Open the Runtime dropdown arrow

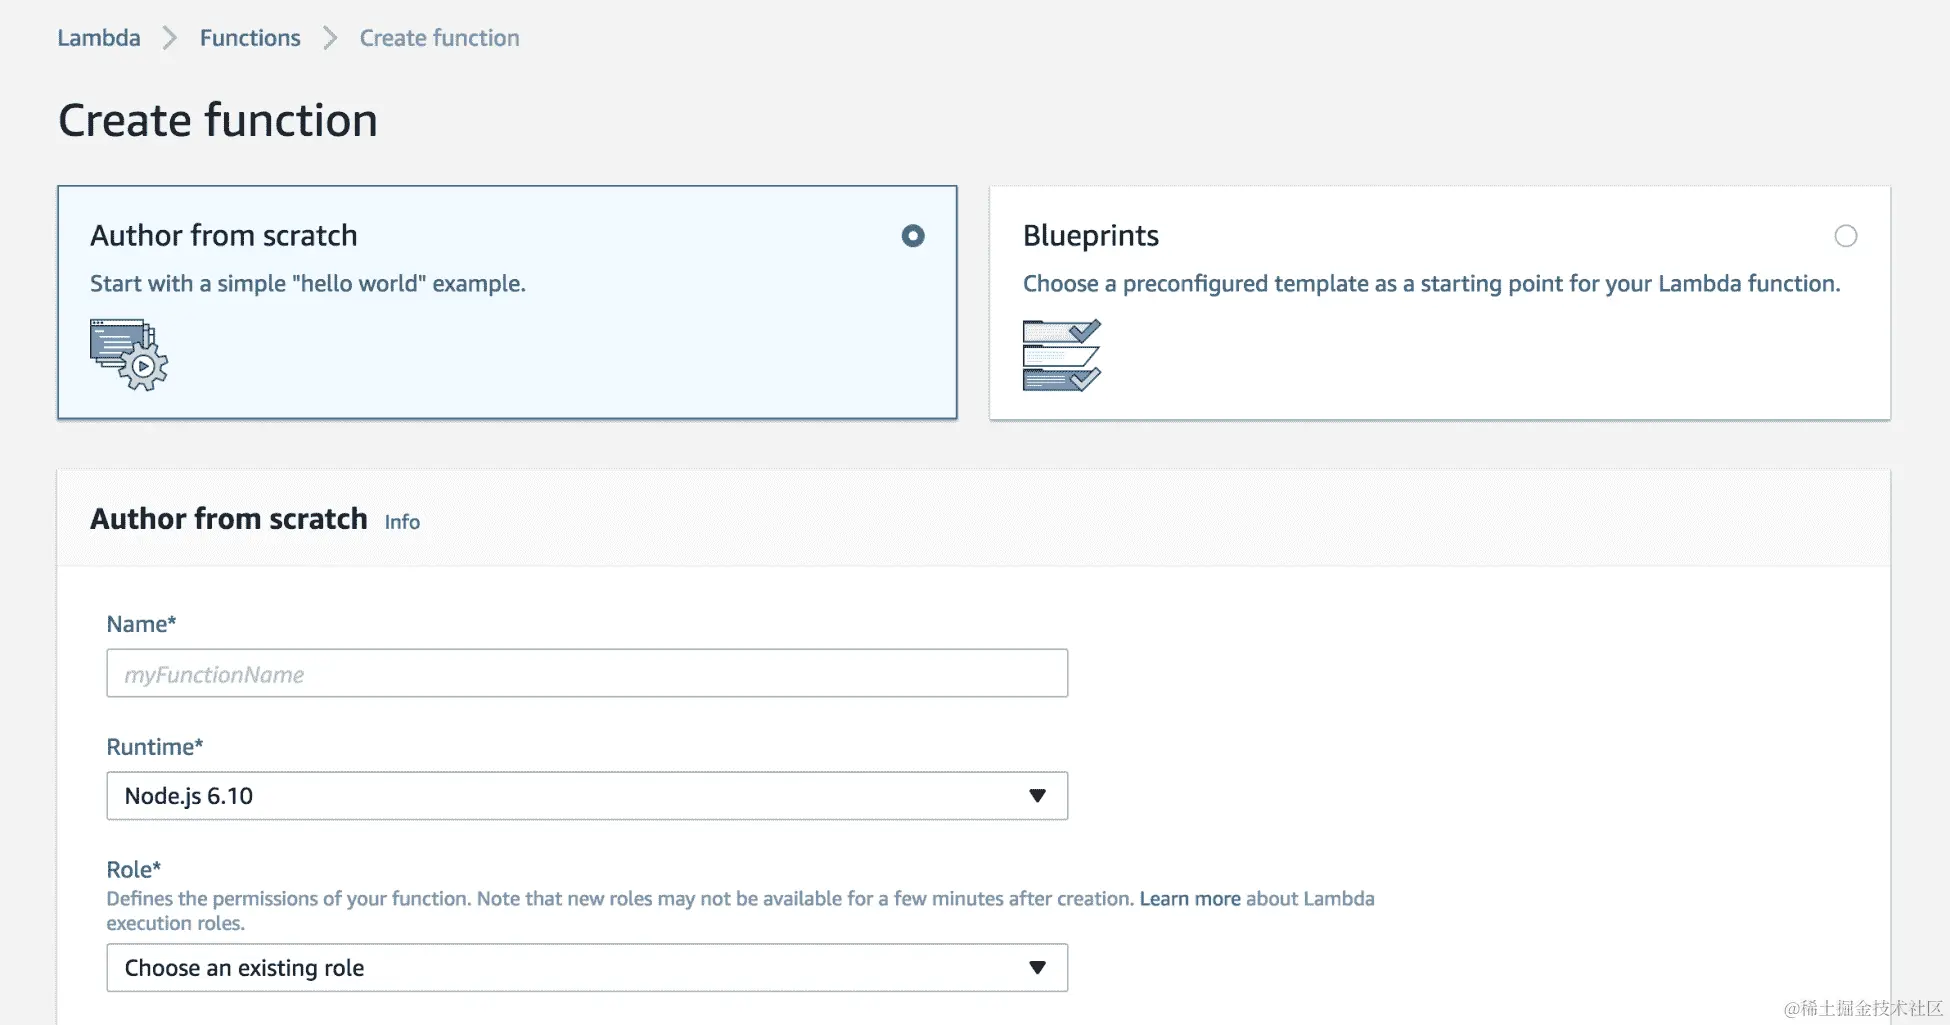[1037, 796]
